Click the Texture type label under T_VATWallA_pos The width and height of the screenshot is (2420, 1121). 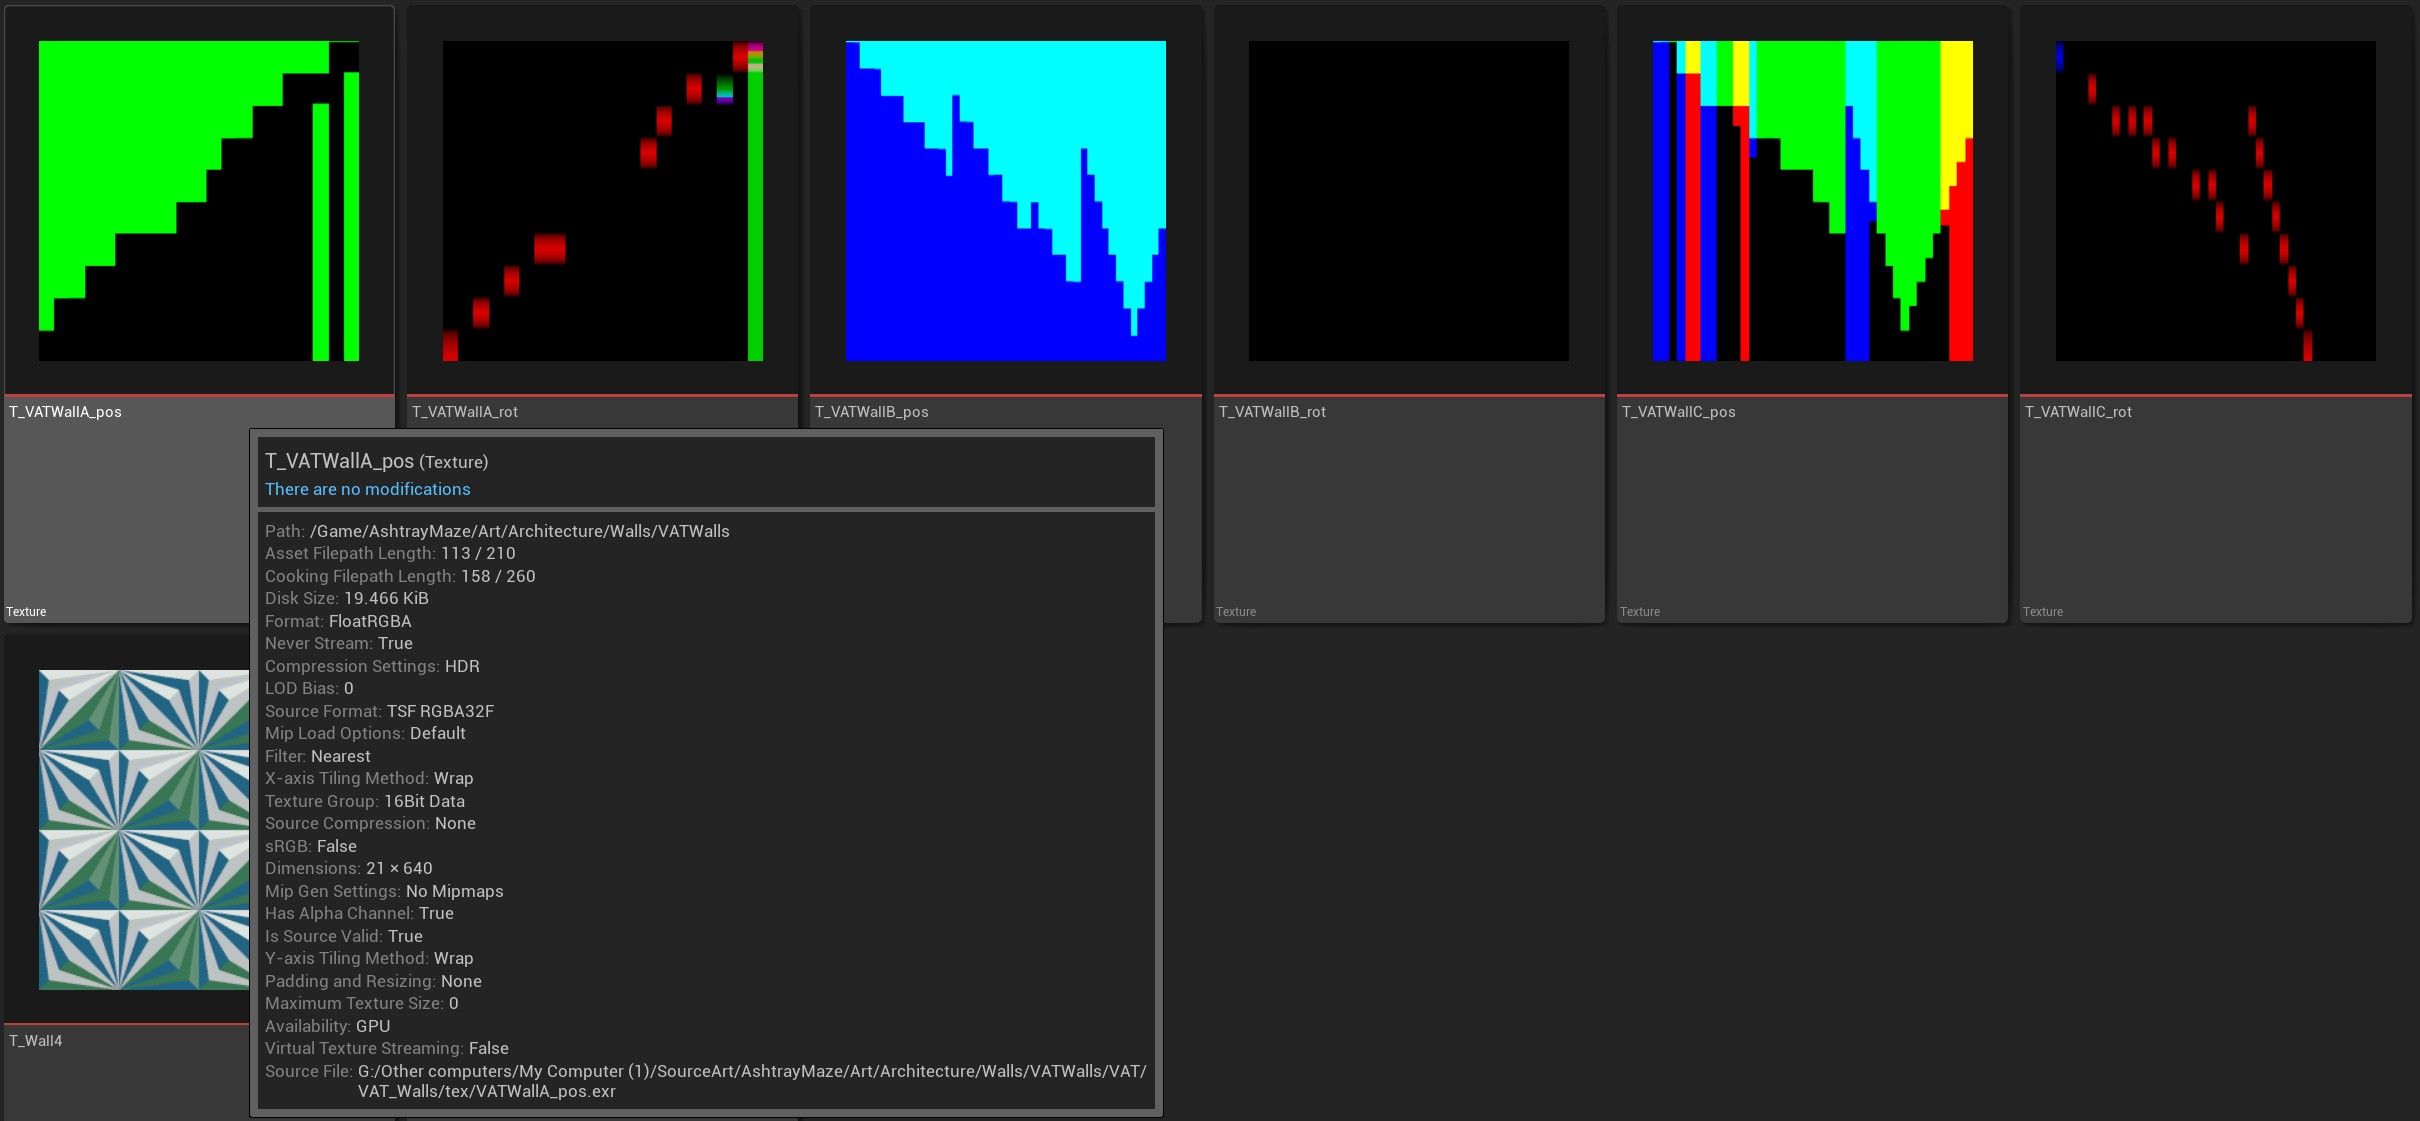click(26, 612)
